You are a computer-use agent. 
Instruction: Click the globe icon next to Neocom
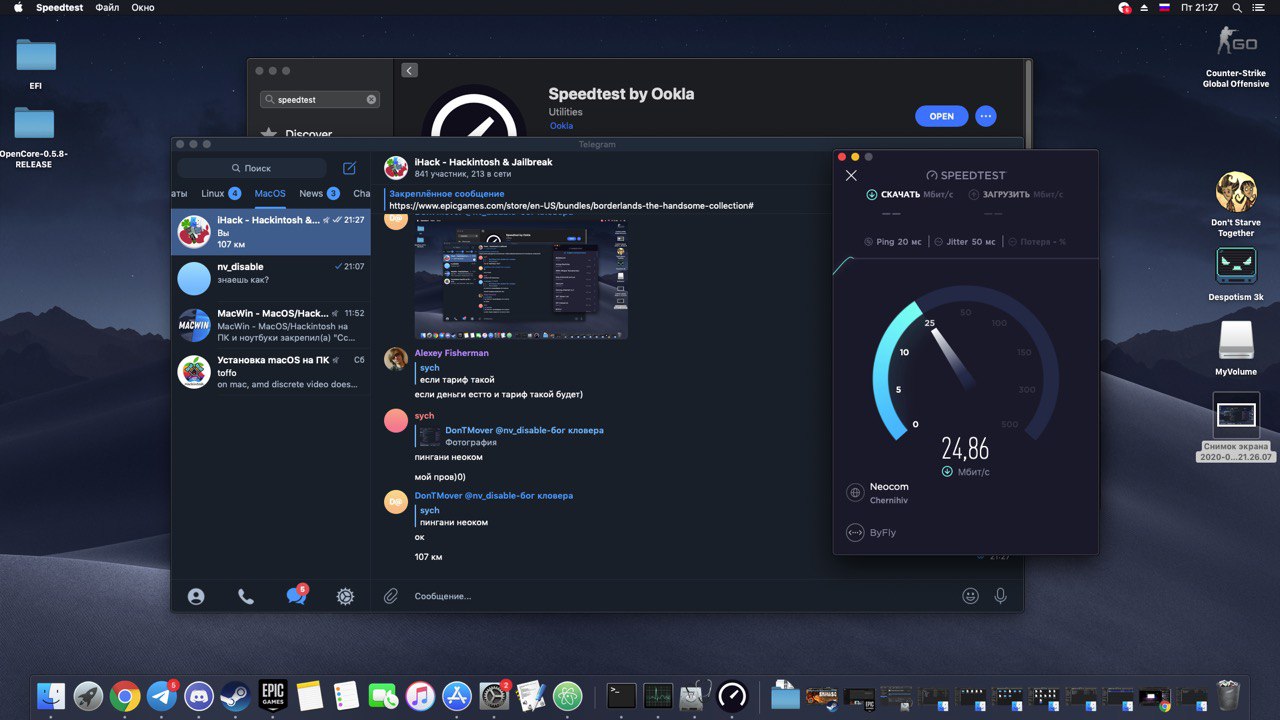coord(855,492)
